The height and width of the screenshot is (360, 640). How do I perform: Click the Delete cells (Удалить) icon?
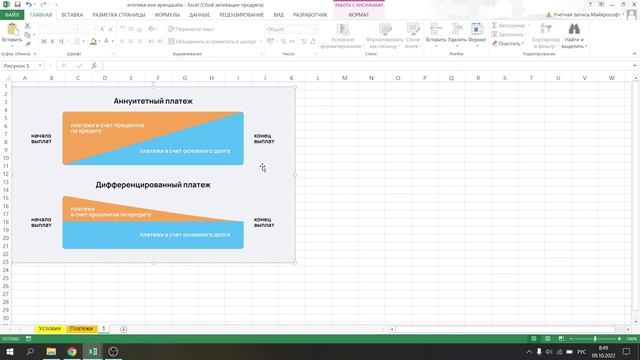pyautogui.click(x=457, y=29)
